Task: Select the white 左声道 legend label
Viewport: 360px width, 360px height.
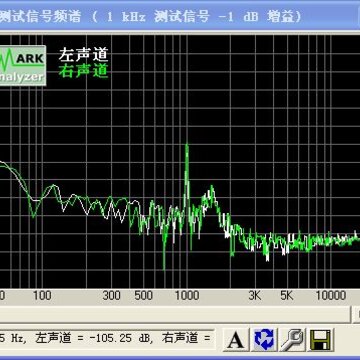Action: coord(84,55)
